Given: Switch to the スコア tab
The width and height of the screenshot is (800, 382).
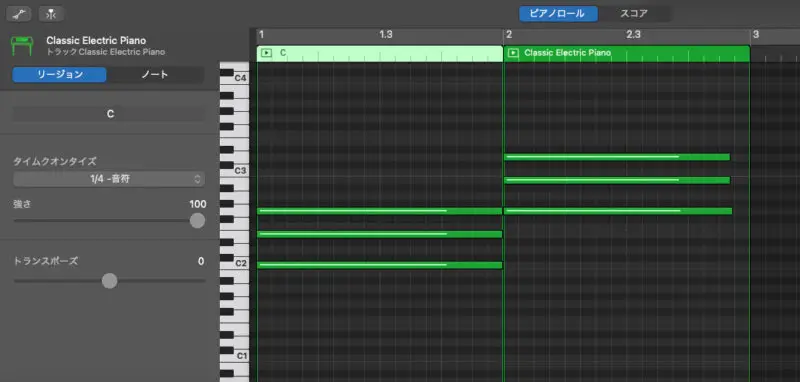Looking at the screenshot, I should click(634, 14).
